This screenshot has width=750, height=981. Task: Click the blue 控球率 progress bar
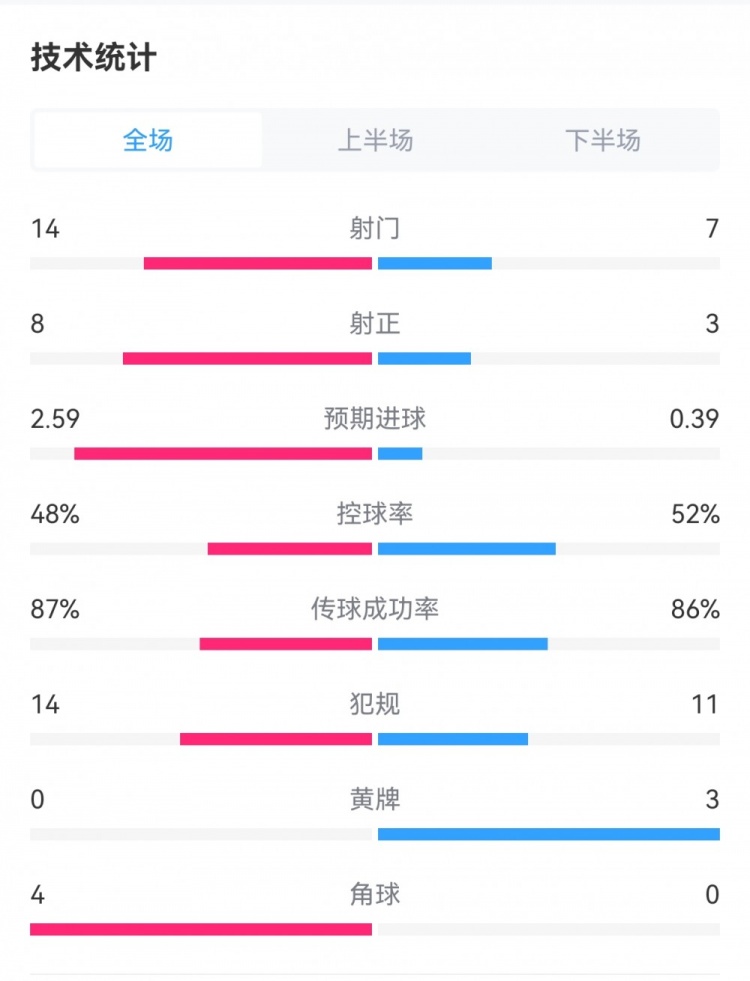466,549
